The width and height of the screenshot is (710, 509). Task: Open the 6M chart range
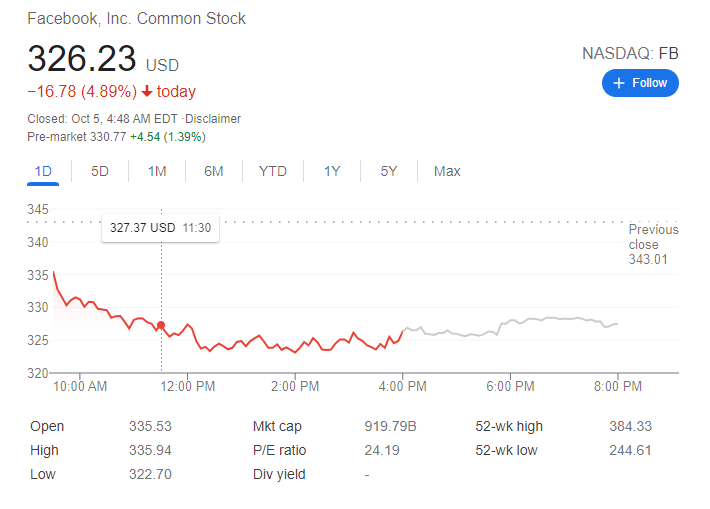pyautogui.click(x=214, y=171)
